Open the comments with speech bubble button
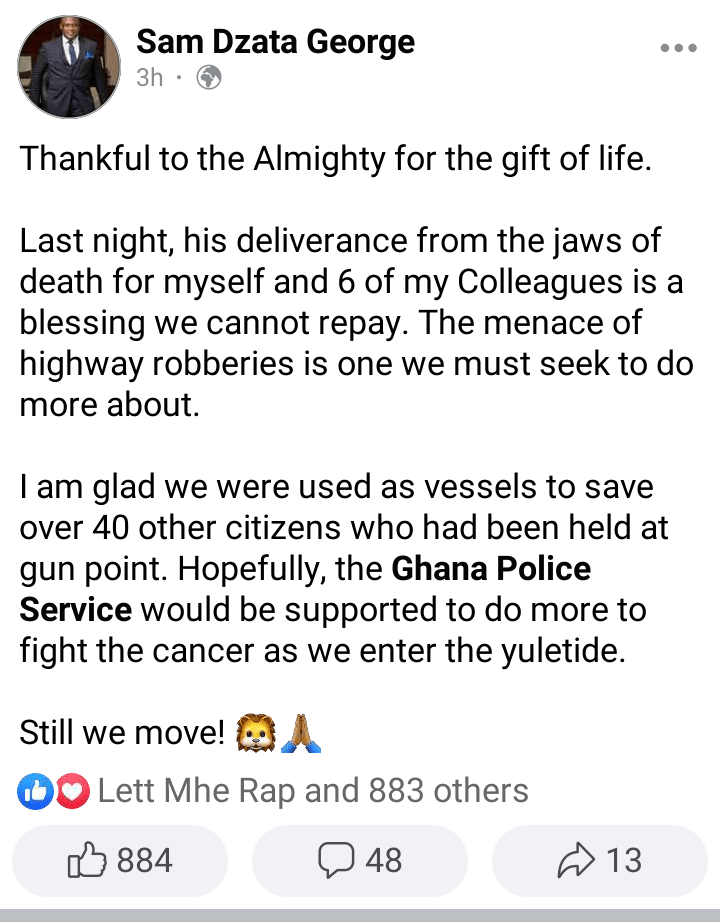The width and height of the screenshot is (720, 922). [x=360, y=860]
